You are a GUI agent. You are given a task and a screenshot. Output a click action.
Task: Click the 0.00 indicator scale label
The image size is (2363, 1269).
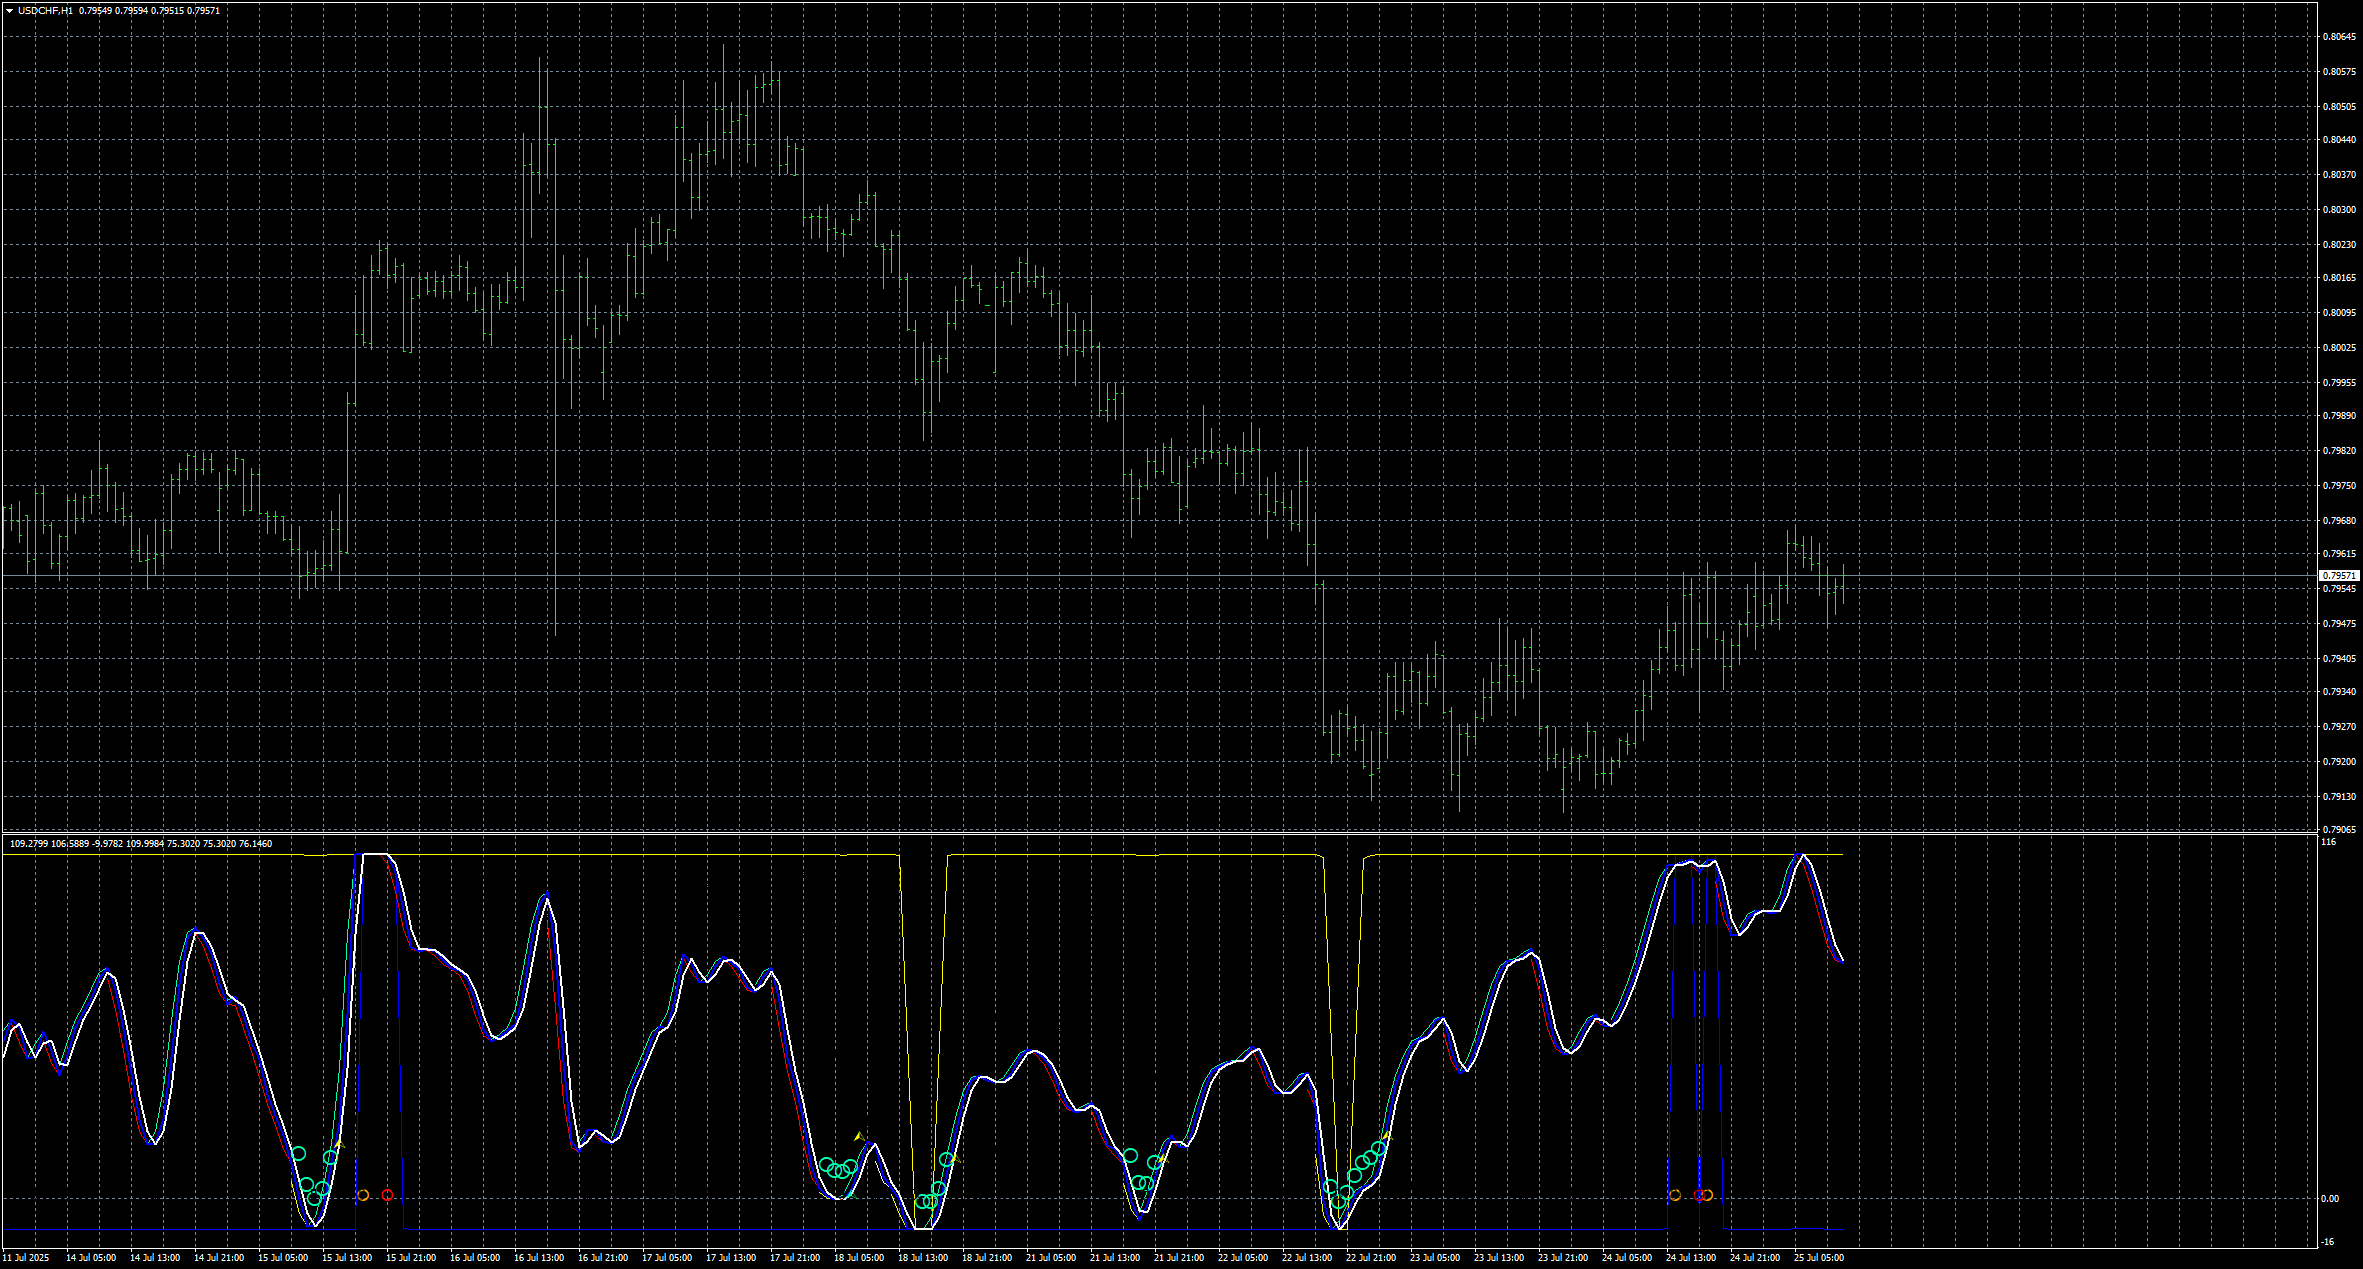pos(2330,1199)
